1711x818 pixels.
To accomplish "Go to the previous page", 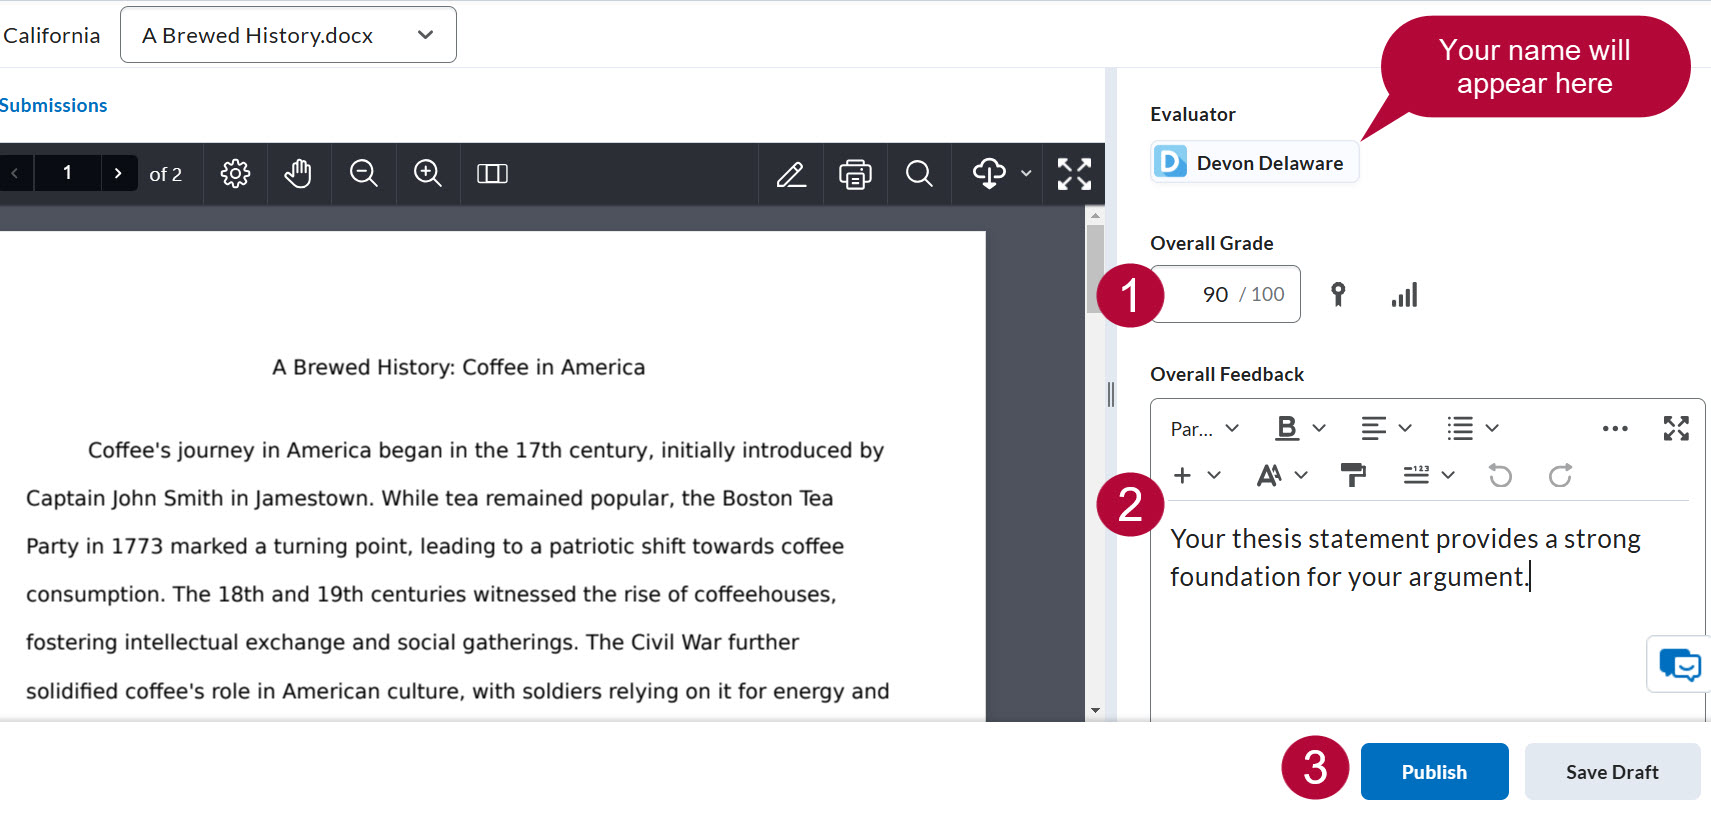I will tap(15, 173).
